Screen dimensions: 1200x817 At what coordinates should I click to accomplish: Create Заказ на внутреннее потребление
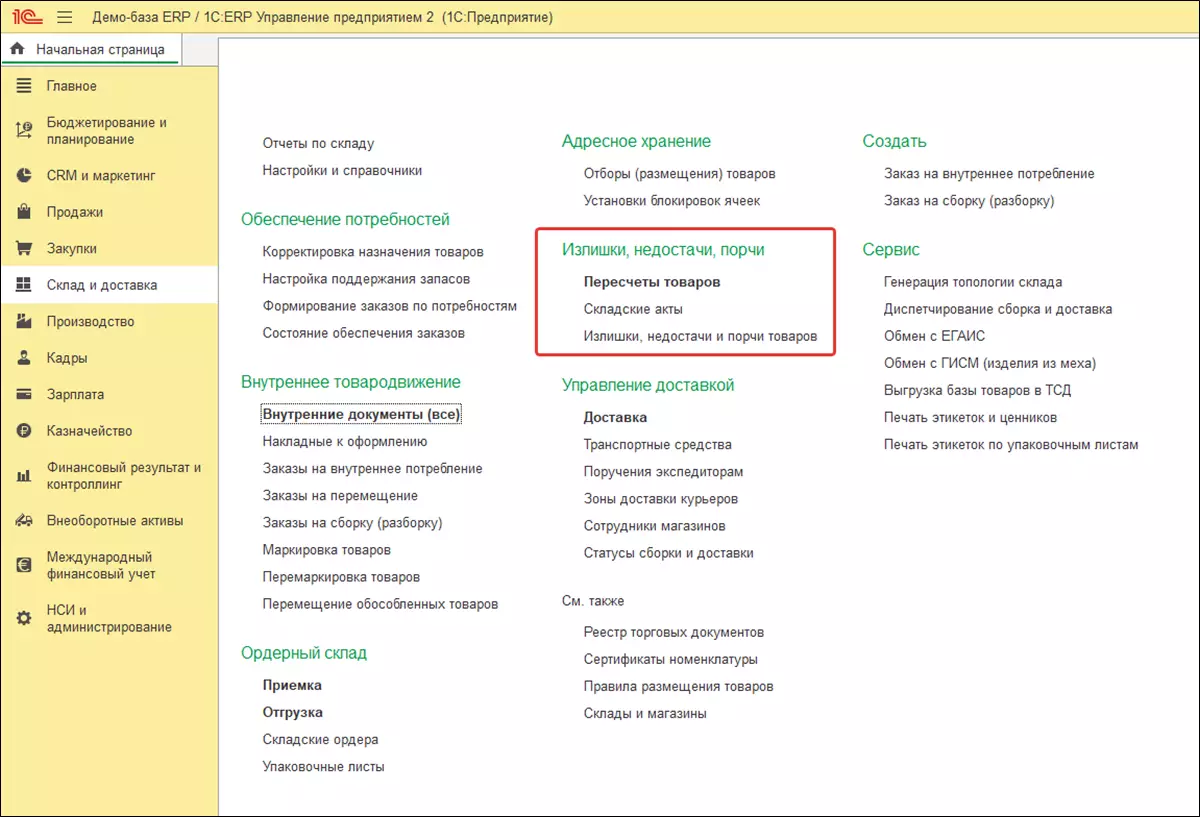[x=989, y=174]
